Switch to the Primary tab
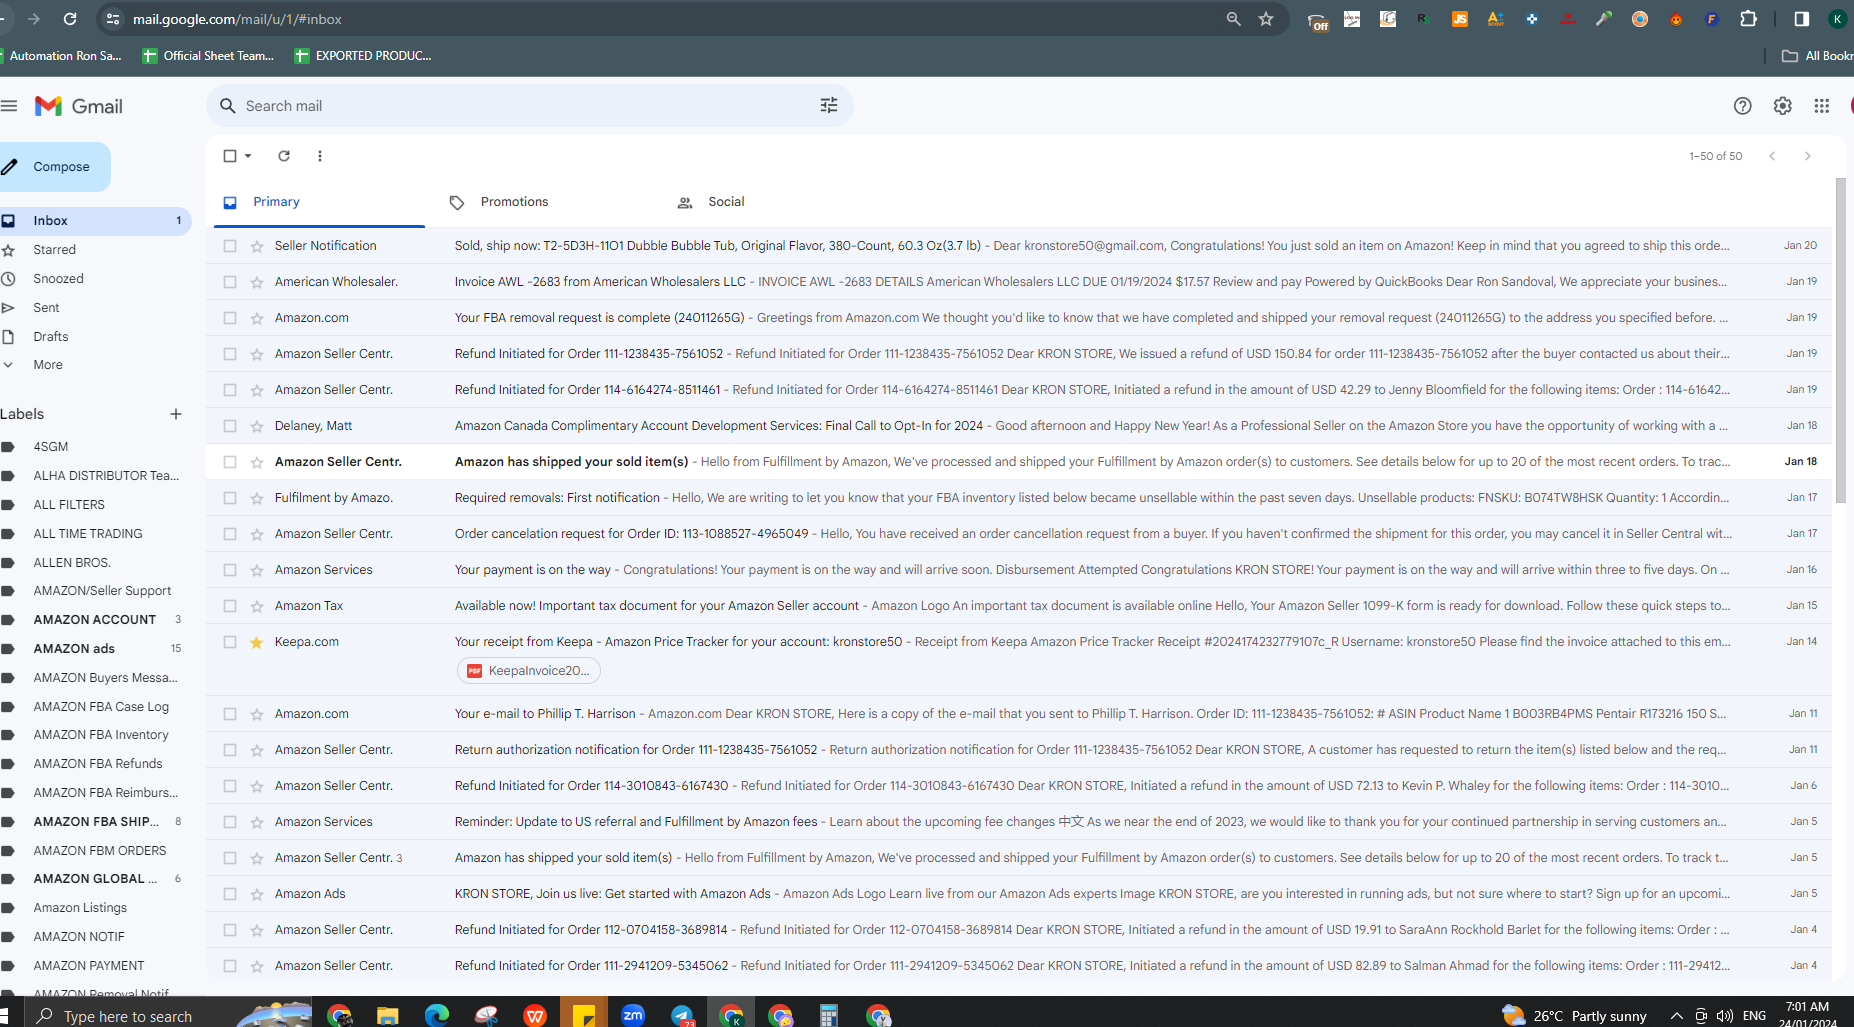The height and width of the screenshot is (1027, 1854). pos(319,202)
